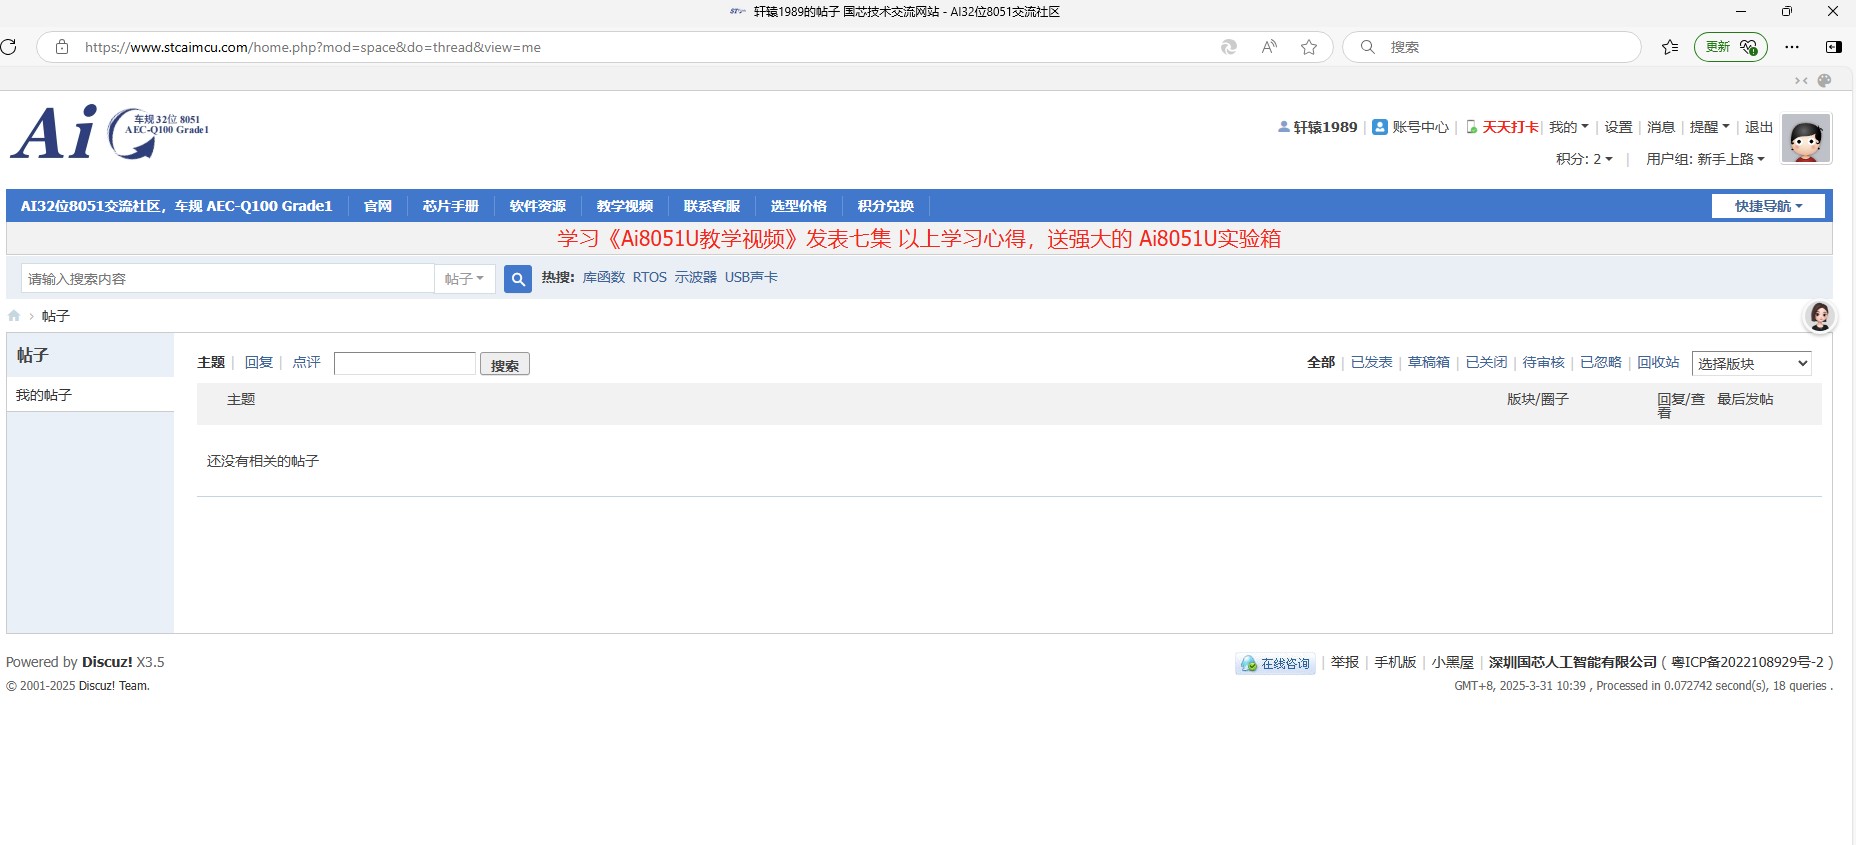This screenshot has height=845, width=1856.
Task: Click the browser address bar URL
Action: click(313, 47)
